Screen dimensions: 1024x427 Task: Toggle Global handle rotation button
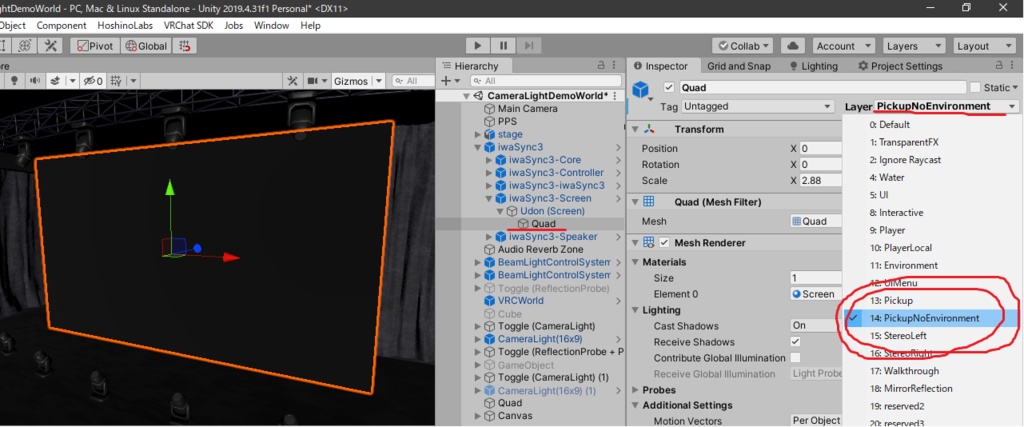click(147, 46)
